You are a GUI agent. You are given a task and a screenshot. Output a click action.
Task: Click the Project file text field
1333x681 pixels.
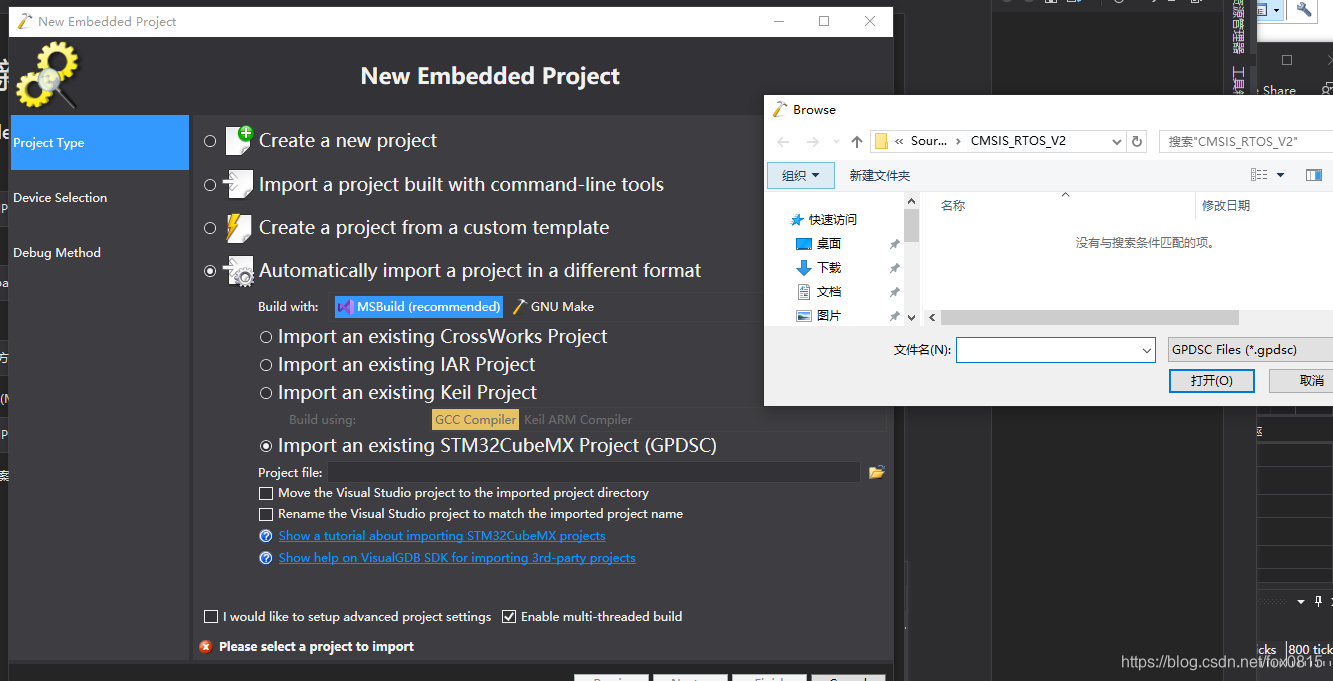(x=594, y=472)
